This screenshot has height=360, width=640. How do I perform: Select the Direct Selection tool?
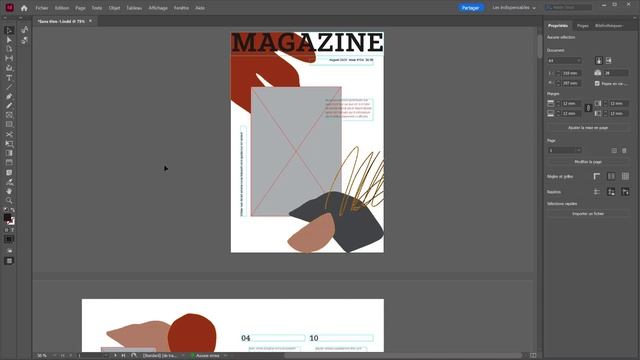point(9,40)
